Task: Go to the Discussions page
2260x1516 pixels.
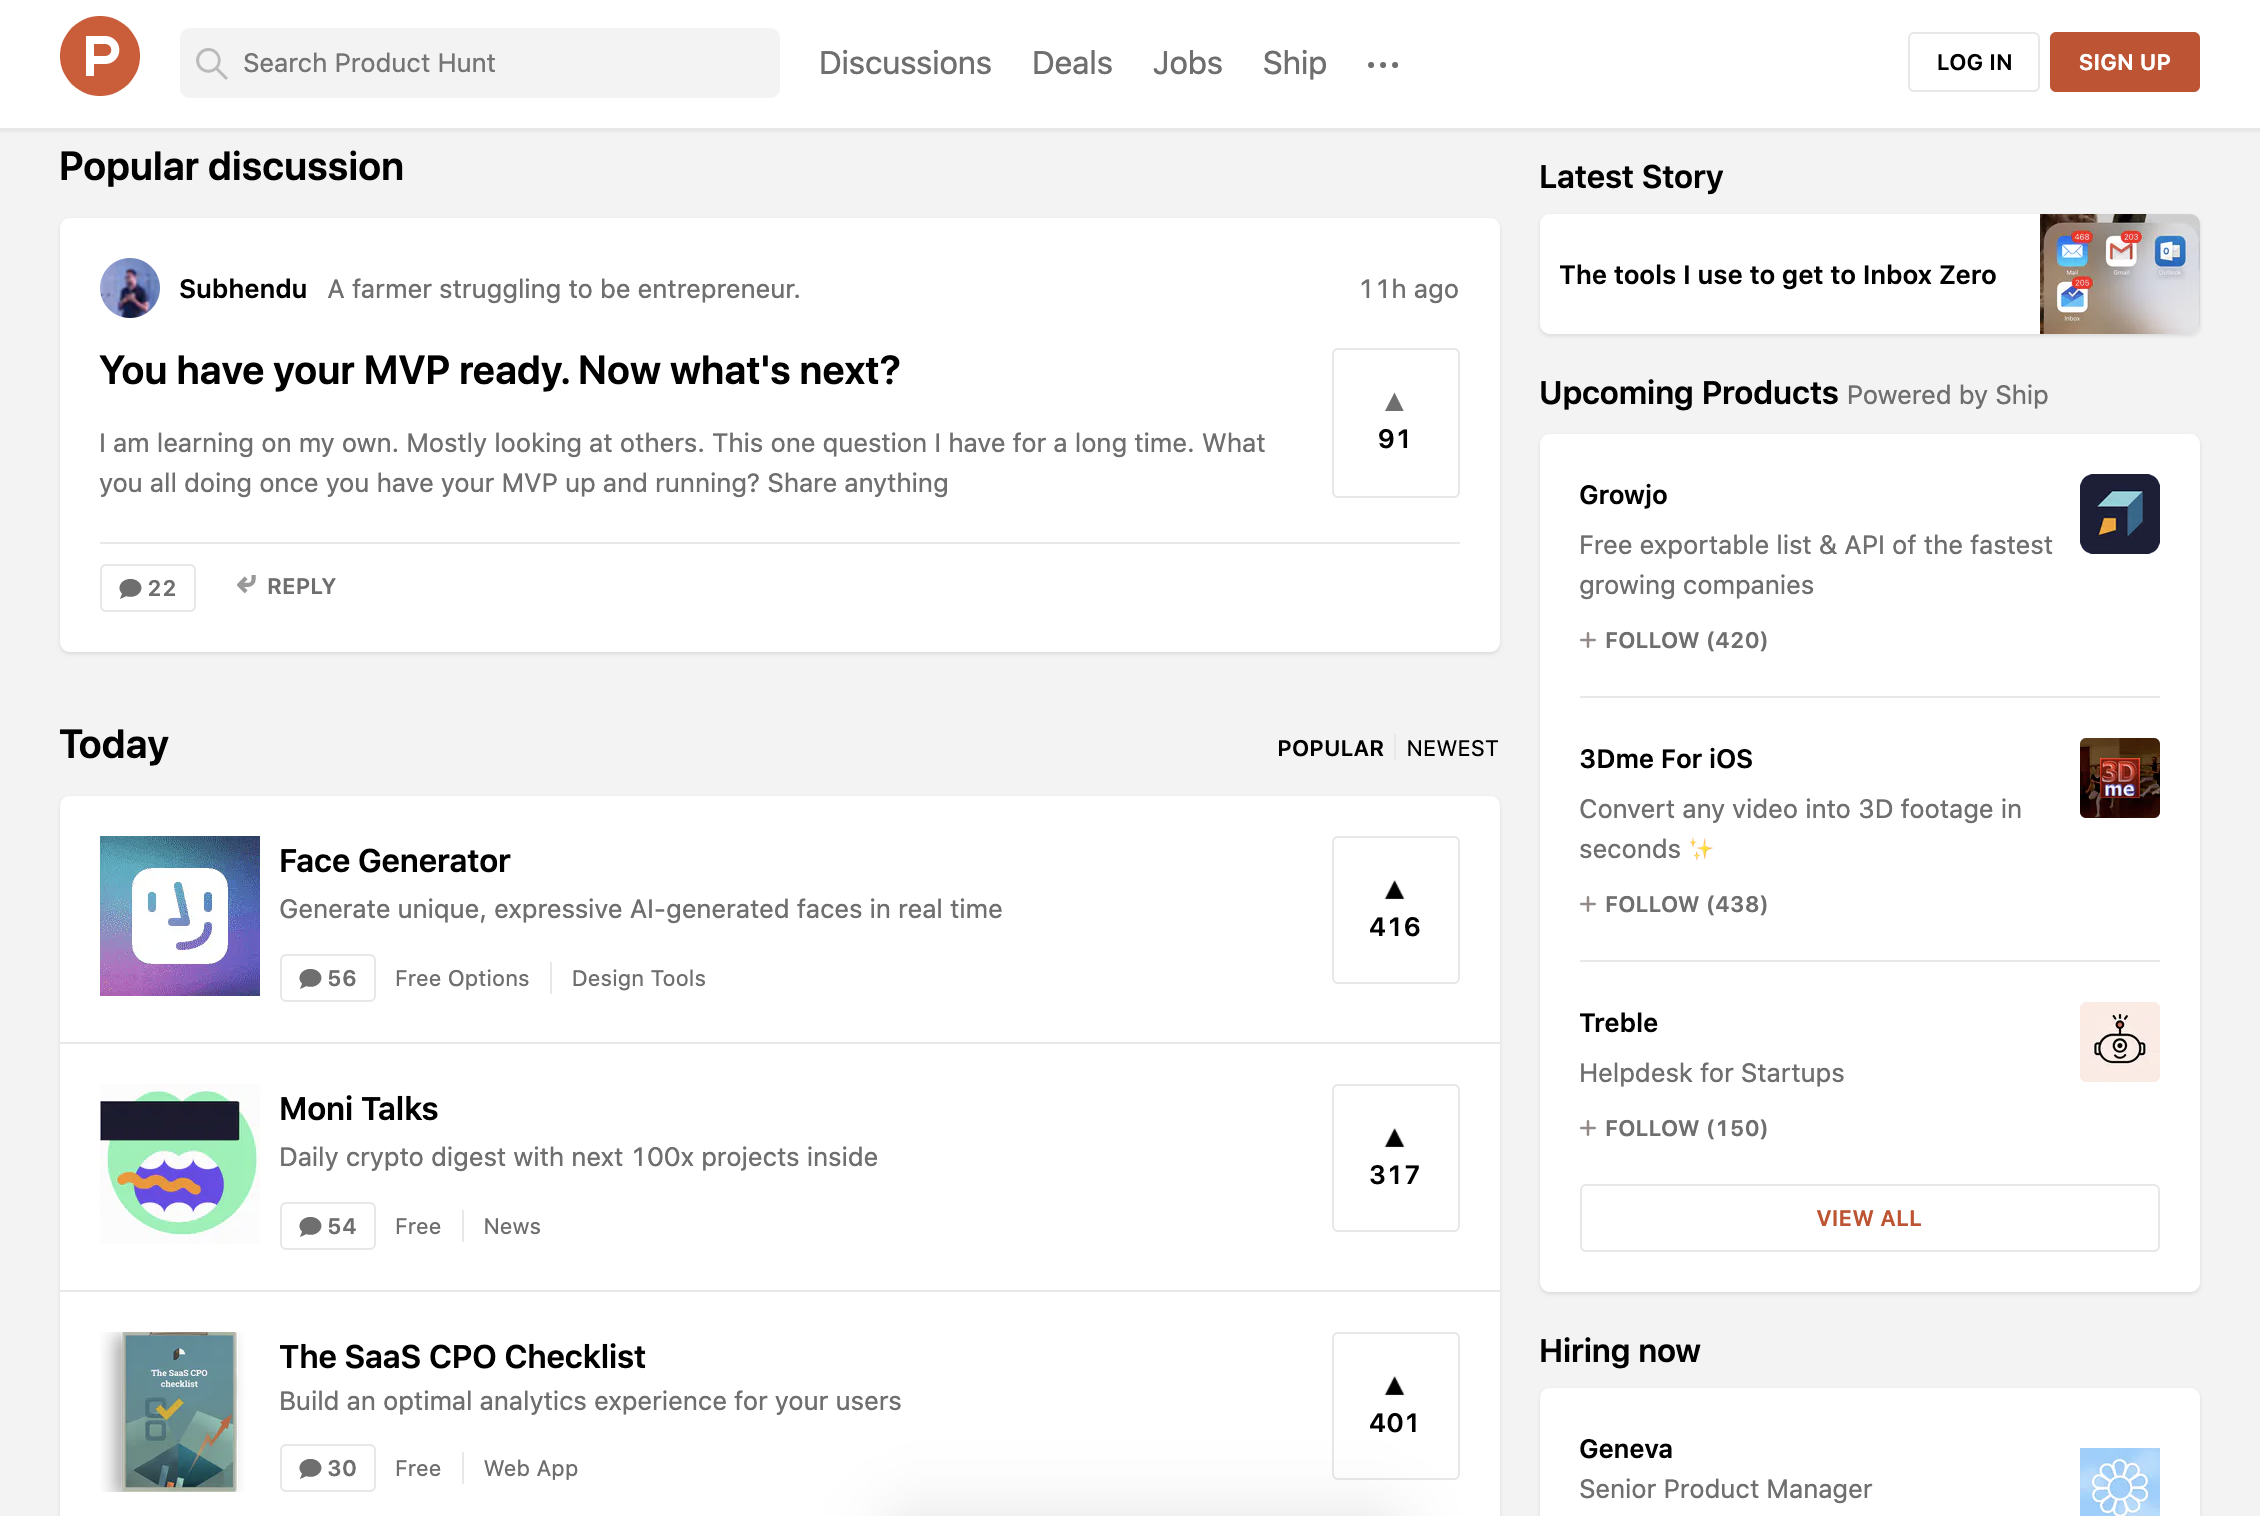Action: coord(905,63)
